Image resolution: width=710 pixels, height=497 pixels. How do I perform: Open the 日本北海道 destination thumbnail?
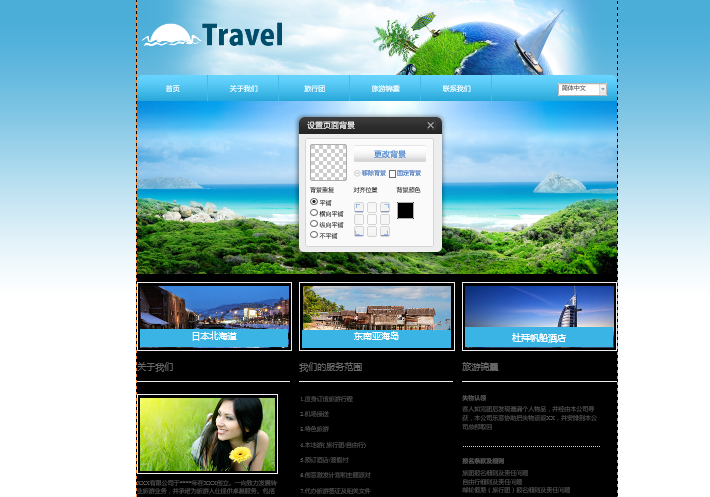(214, 316)
